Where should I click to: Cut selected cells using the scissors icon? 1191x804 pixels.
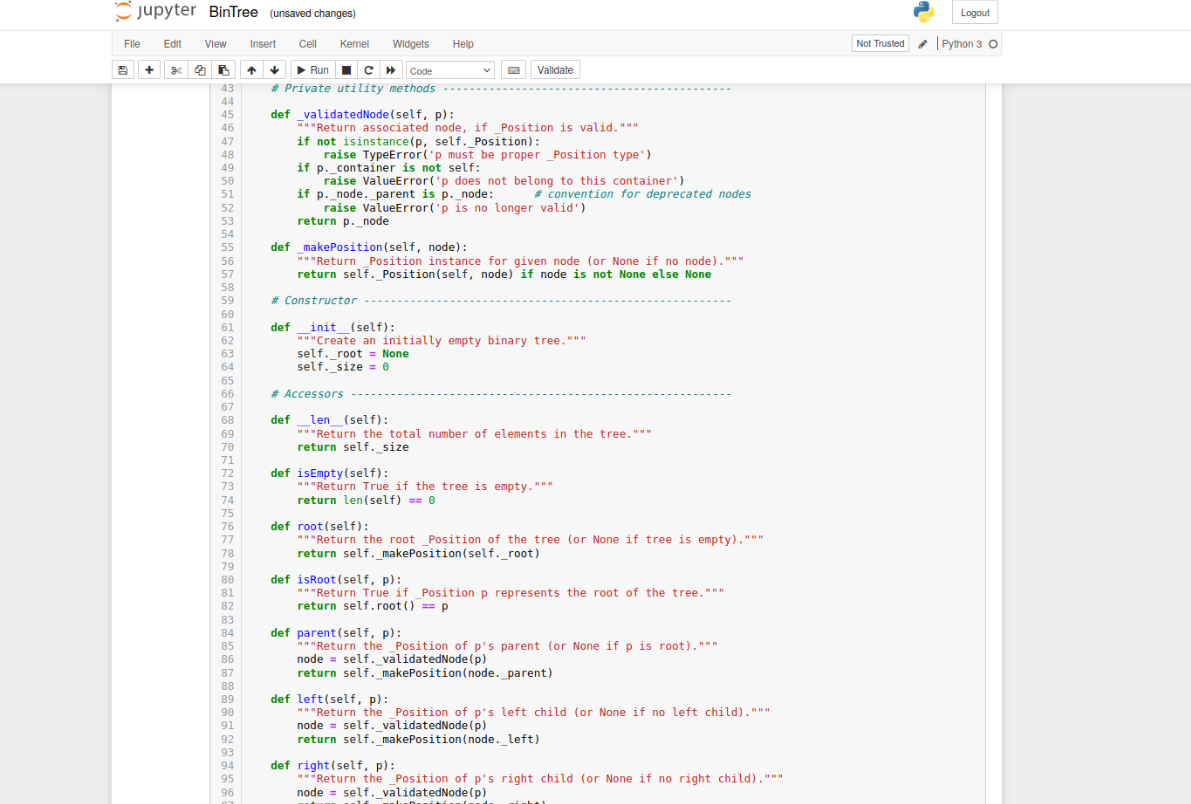pos(175,69)
